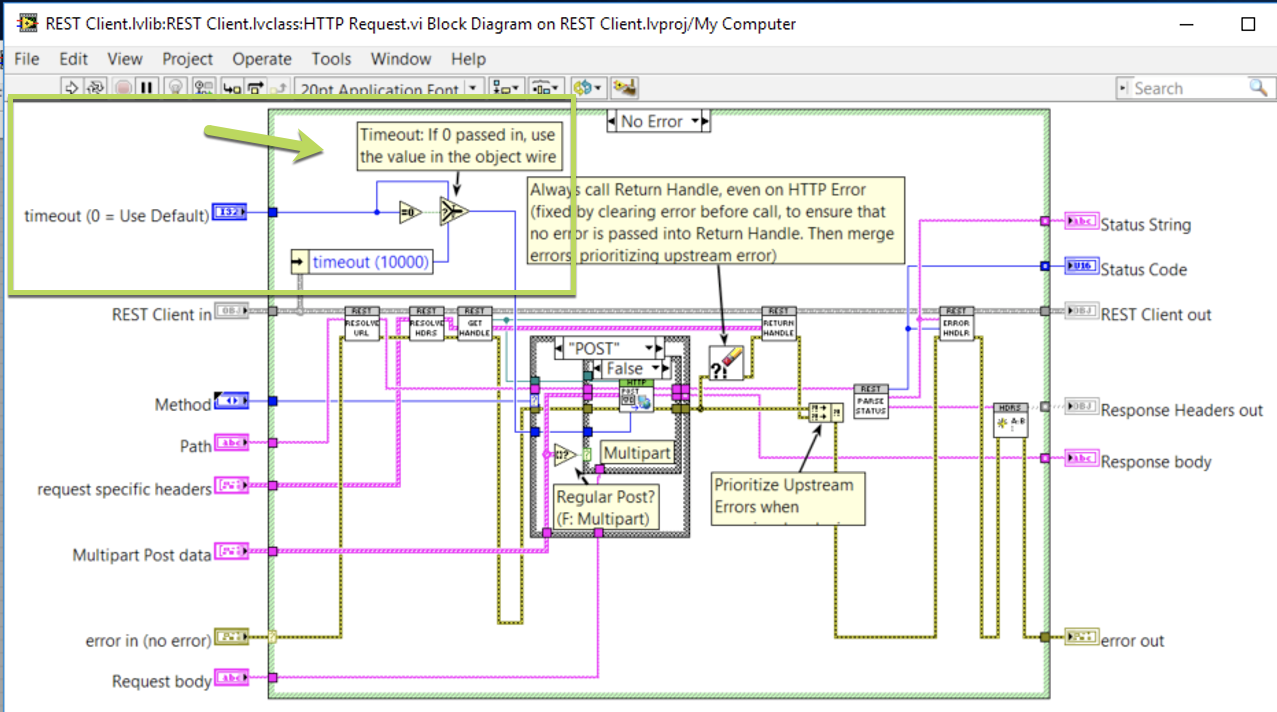Enable Highlight Execution with the light bulb icon
The height and width of the screenshot is (712, 1277).
175,88
